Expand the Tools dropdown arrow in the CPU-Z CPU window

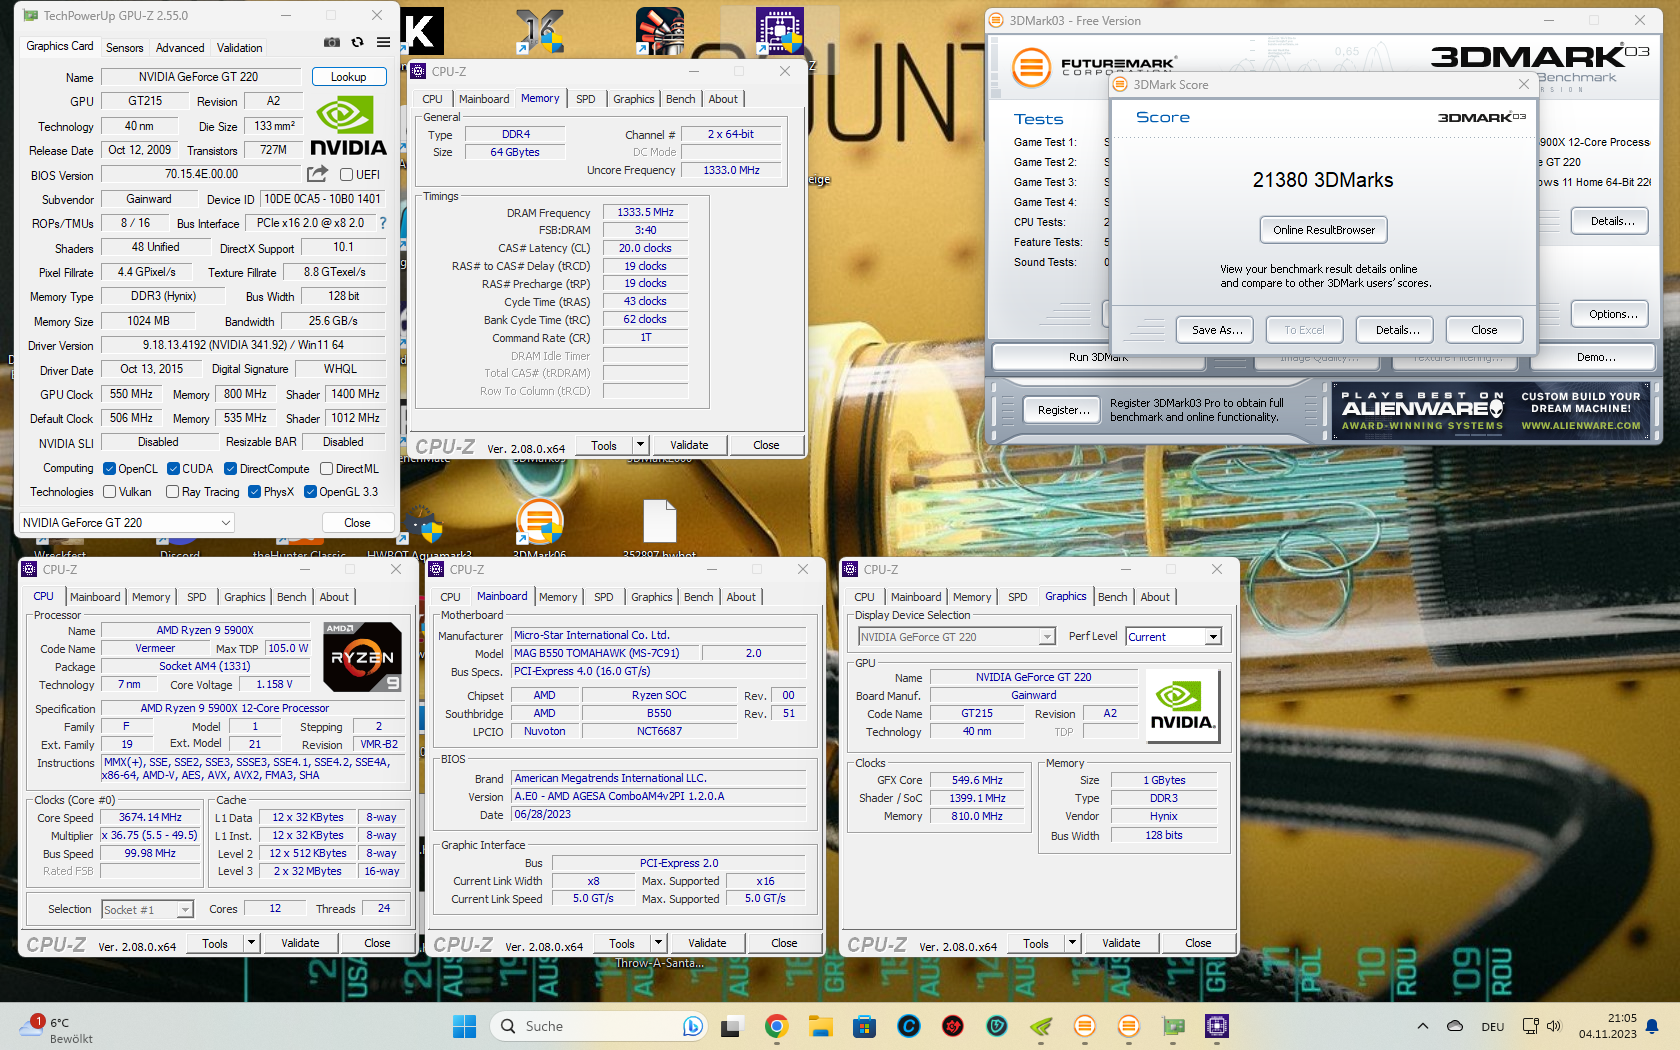click(x=251, y=943)
